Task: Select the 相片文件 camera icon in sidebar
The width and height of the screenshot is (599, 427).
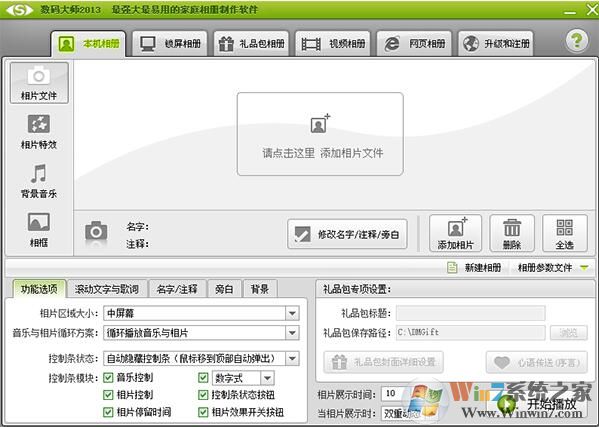Action: [39, 83]
